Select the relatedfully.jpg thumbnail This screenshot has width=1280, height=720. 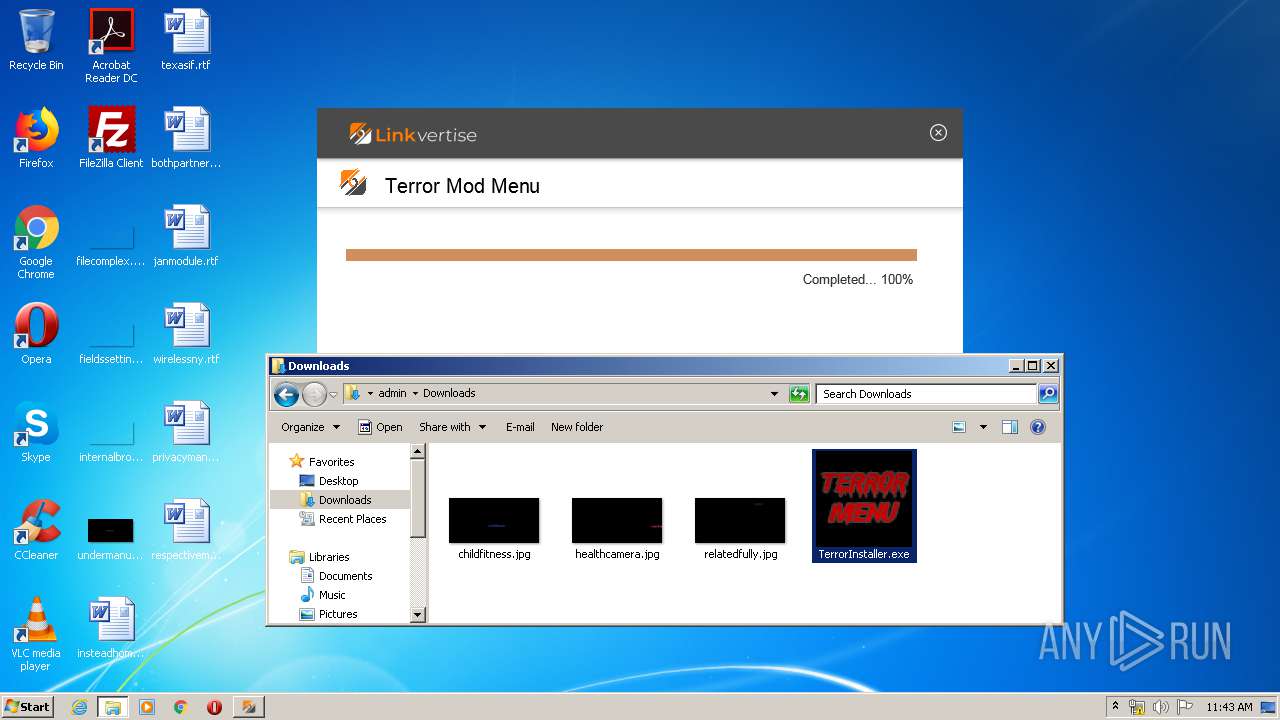(740, 529)
